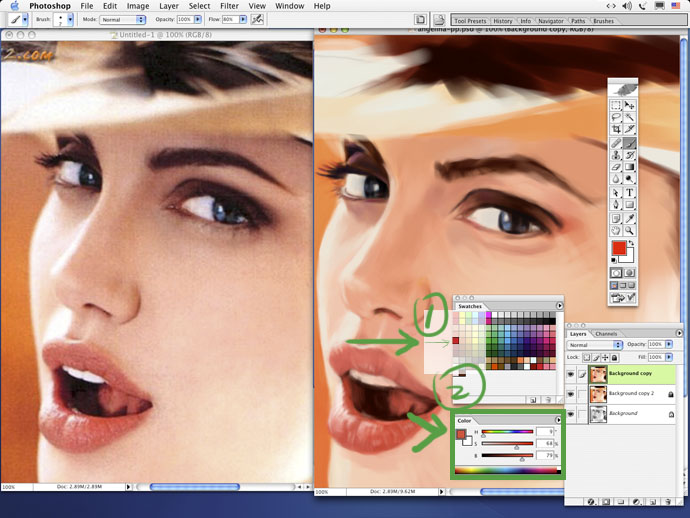This screenshot has height=518, width=690.
Task: Open the File menu
Action: click(x=87, y=6)
